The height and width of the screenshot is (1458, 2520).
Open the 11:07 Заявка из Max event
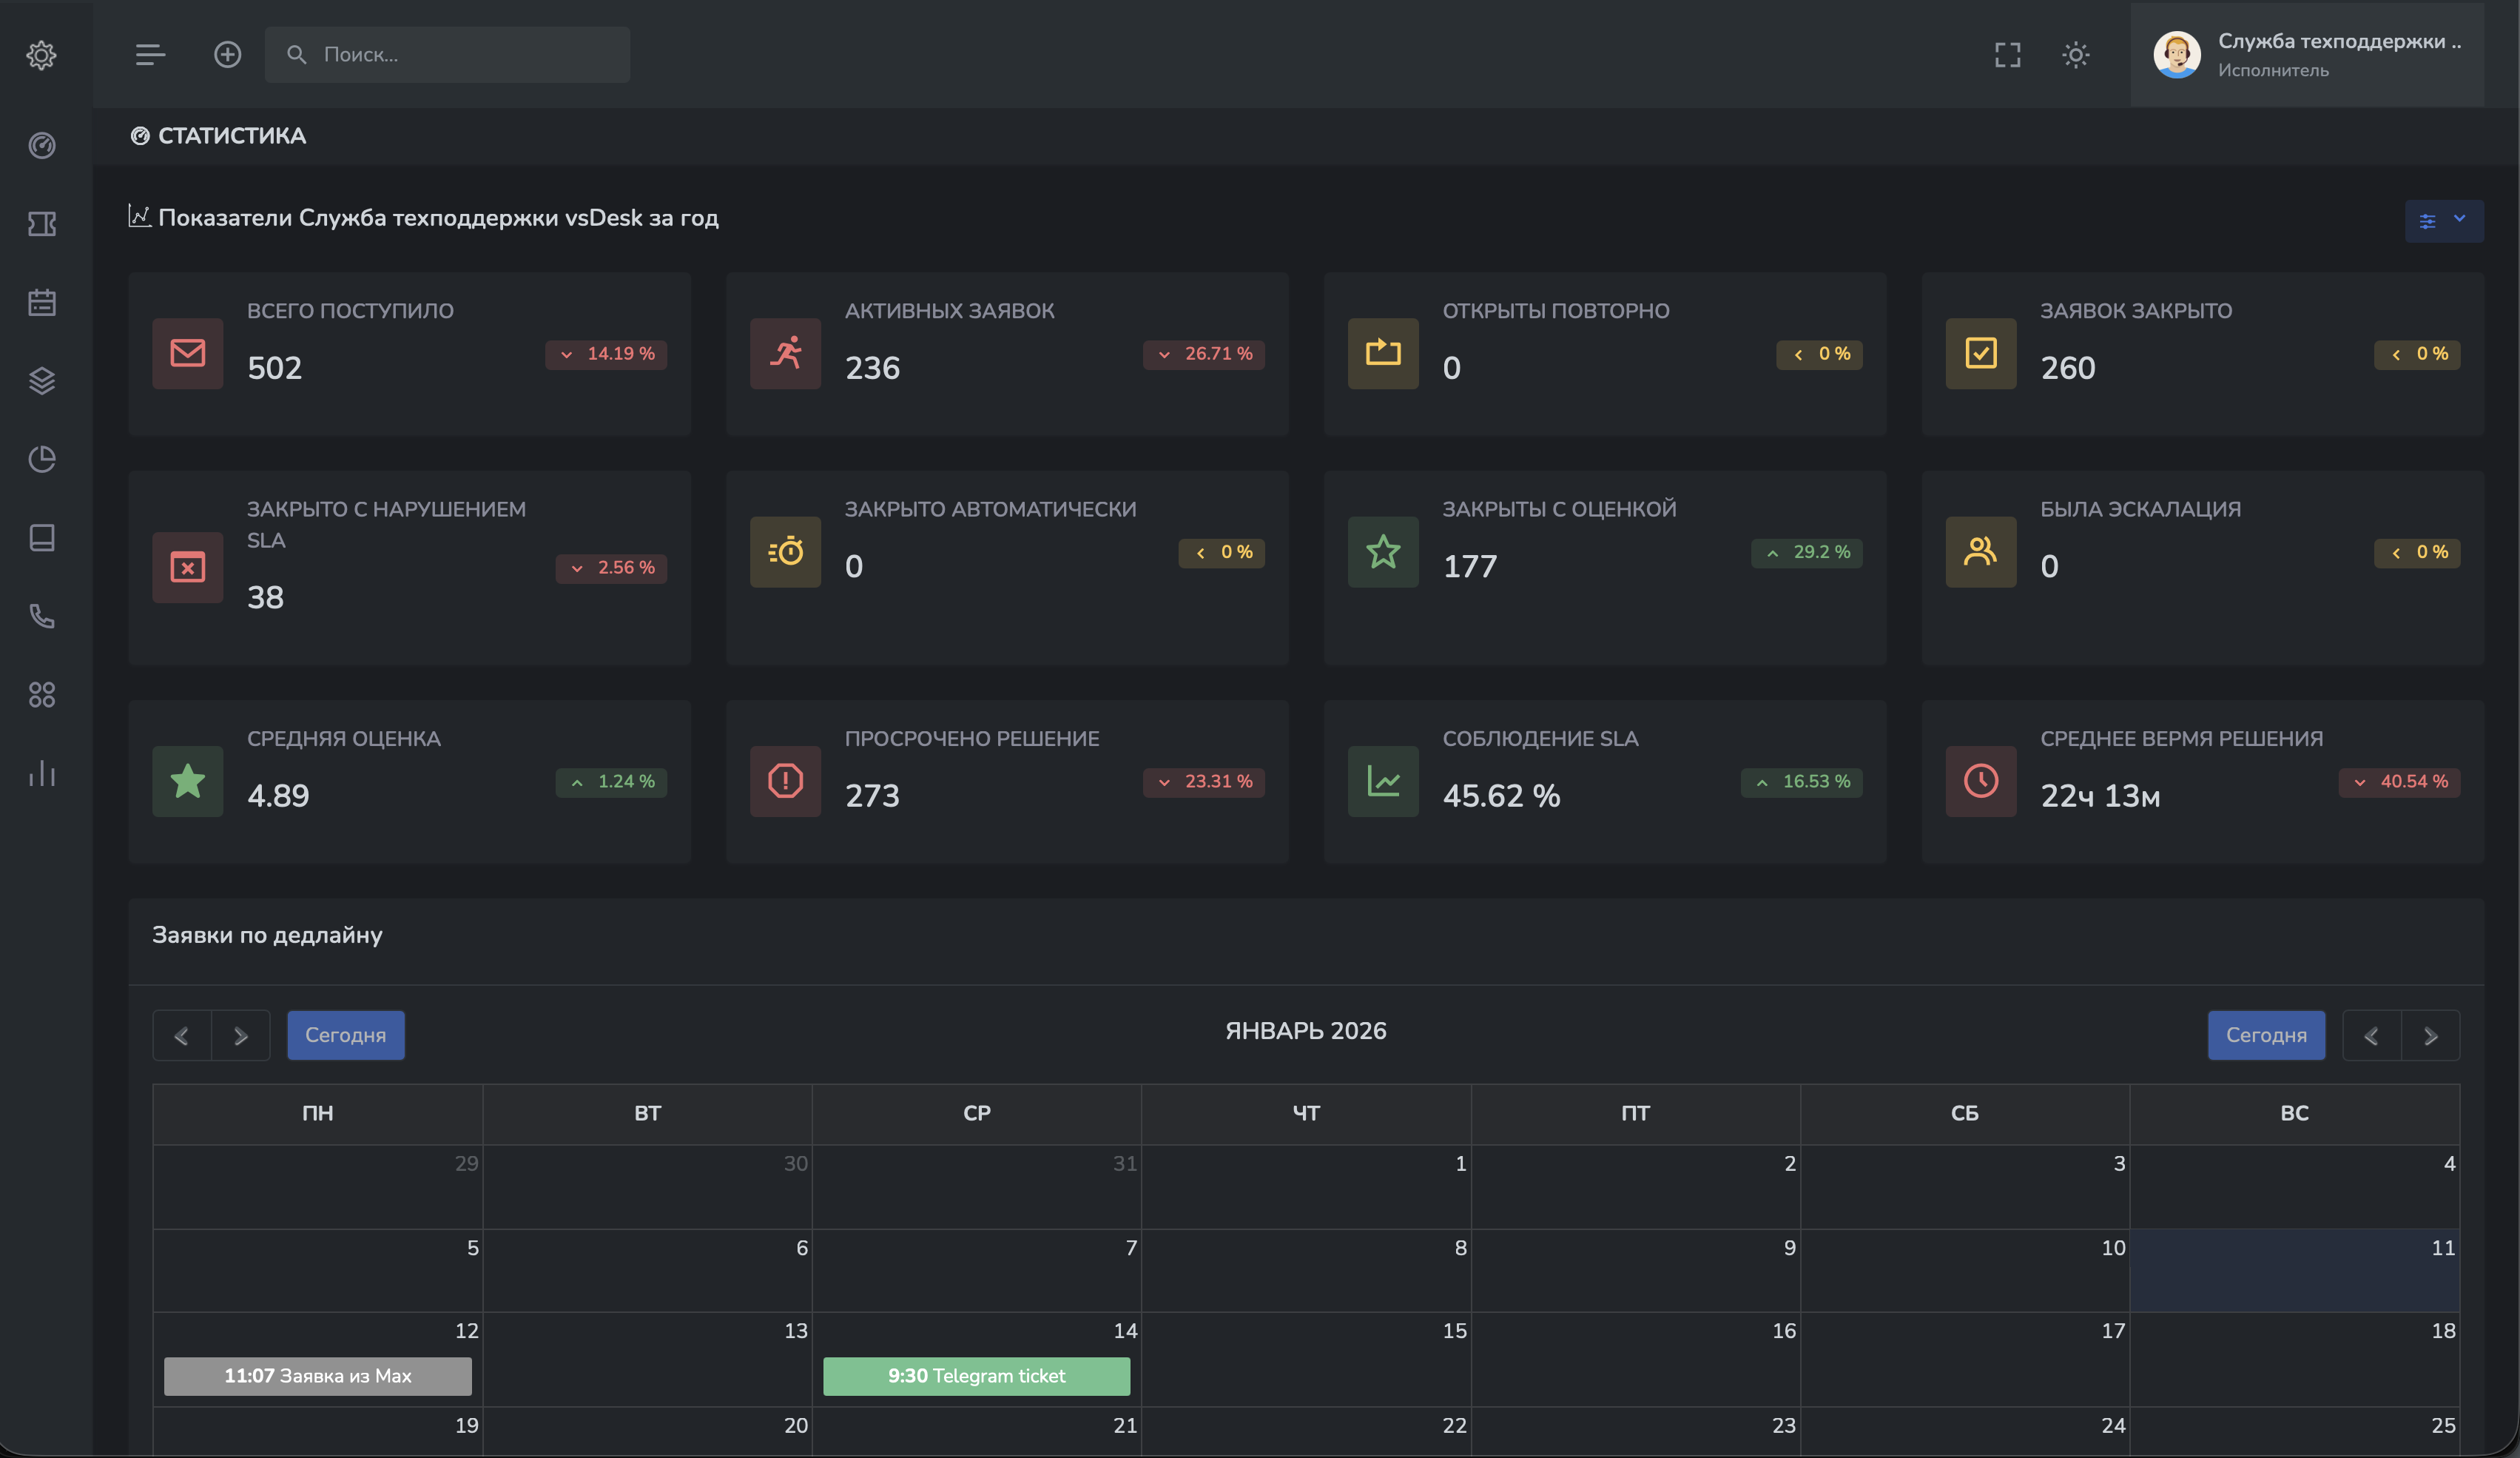tap(317, 1376)
